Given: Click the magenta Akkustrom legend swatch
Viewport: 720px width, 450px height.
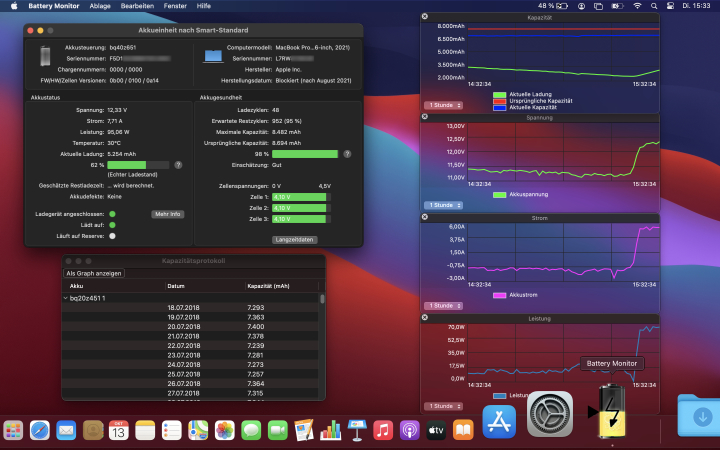Looking at the screenshot, I should point(499,295).
